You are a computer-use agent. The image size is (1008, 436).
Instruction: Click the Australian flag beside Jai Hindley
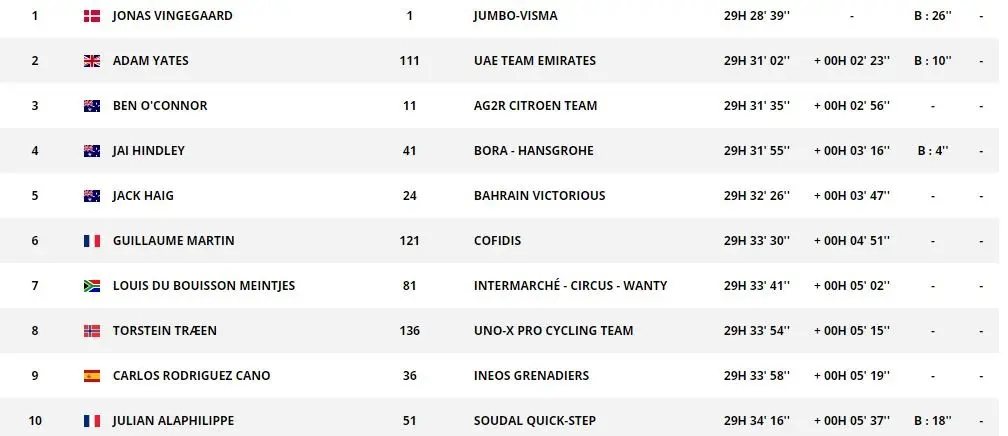[x=92, y=151]
